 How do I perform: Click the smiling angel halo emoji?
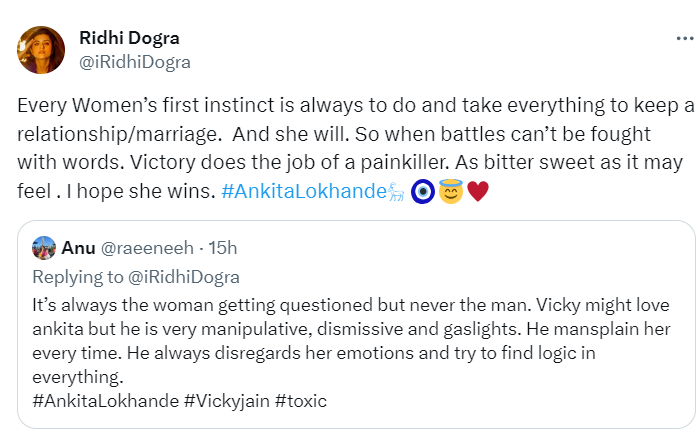[450, 190]
